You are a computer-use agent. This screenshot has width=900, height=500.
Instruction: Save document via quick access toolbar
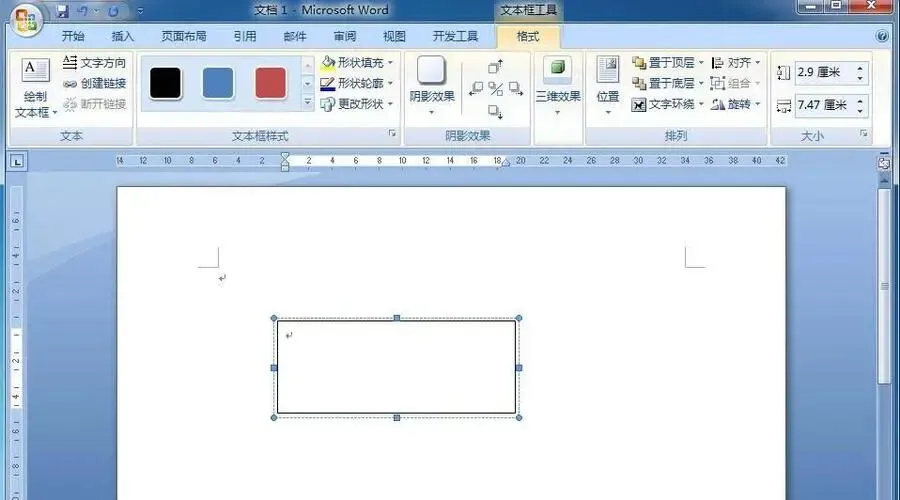(62, 11)
